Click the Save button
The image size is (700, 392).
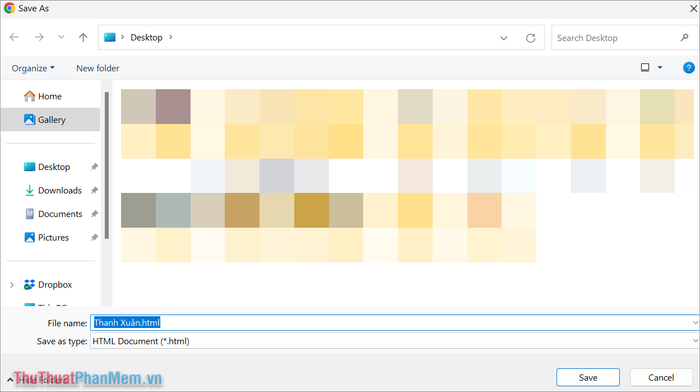click(x=588, y=378)
